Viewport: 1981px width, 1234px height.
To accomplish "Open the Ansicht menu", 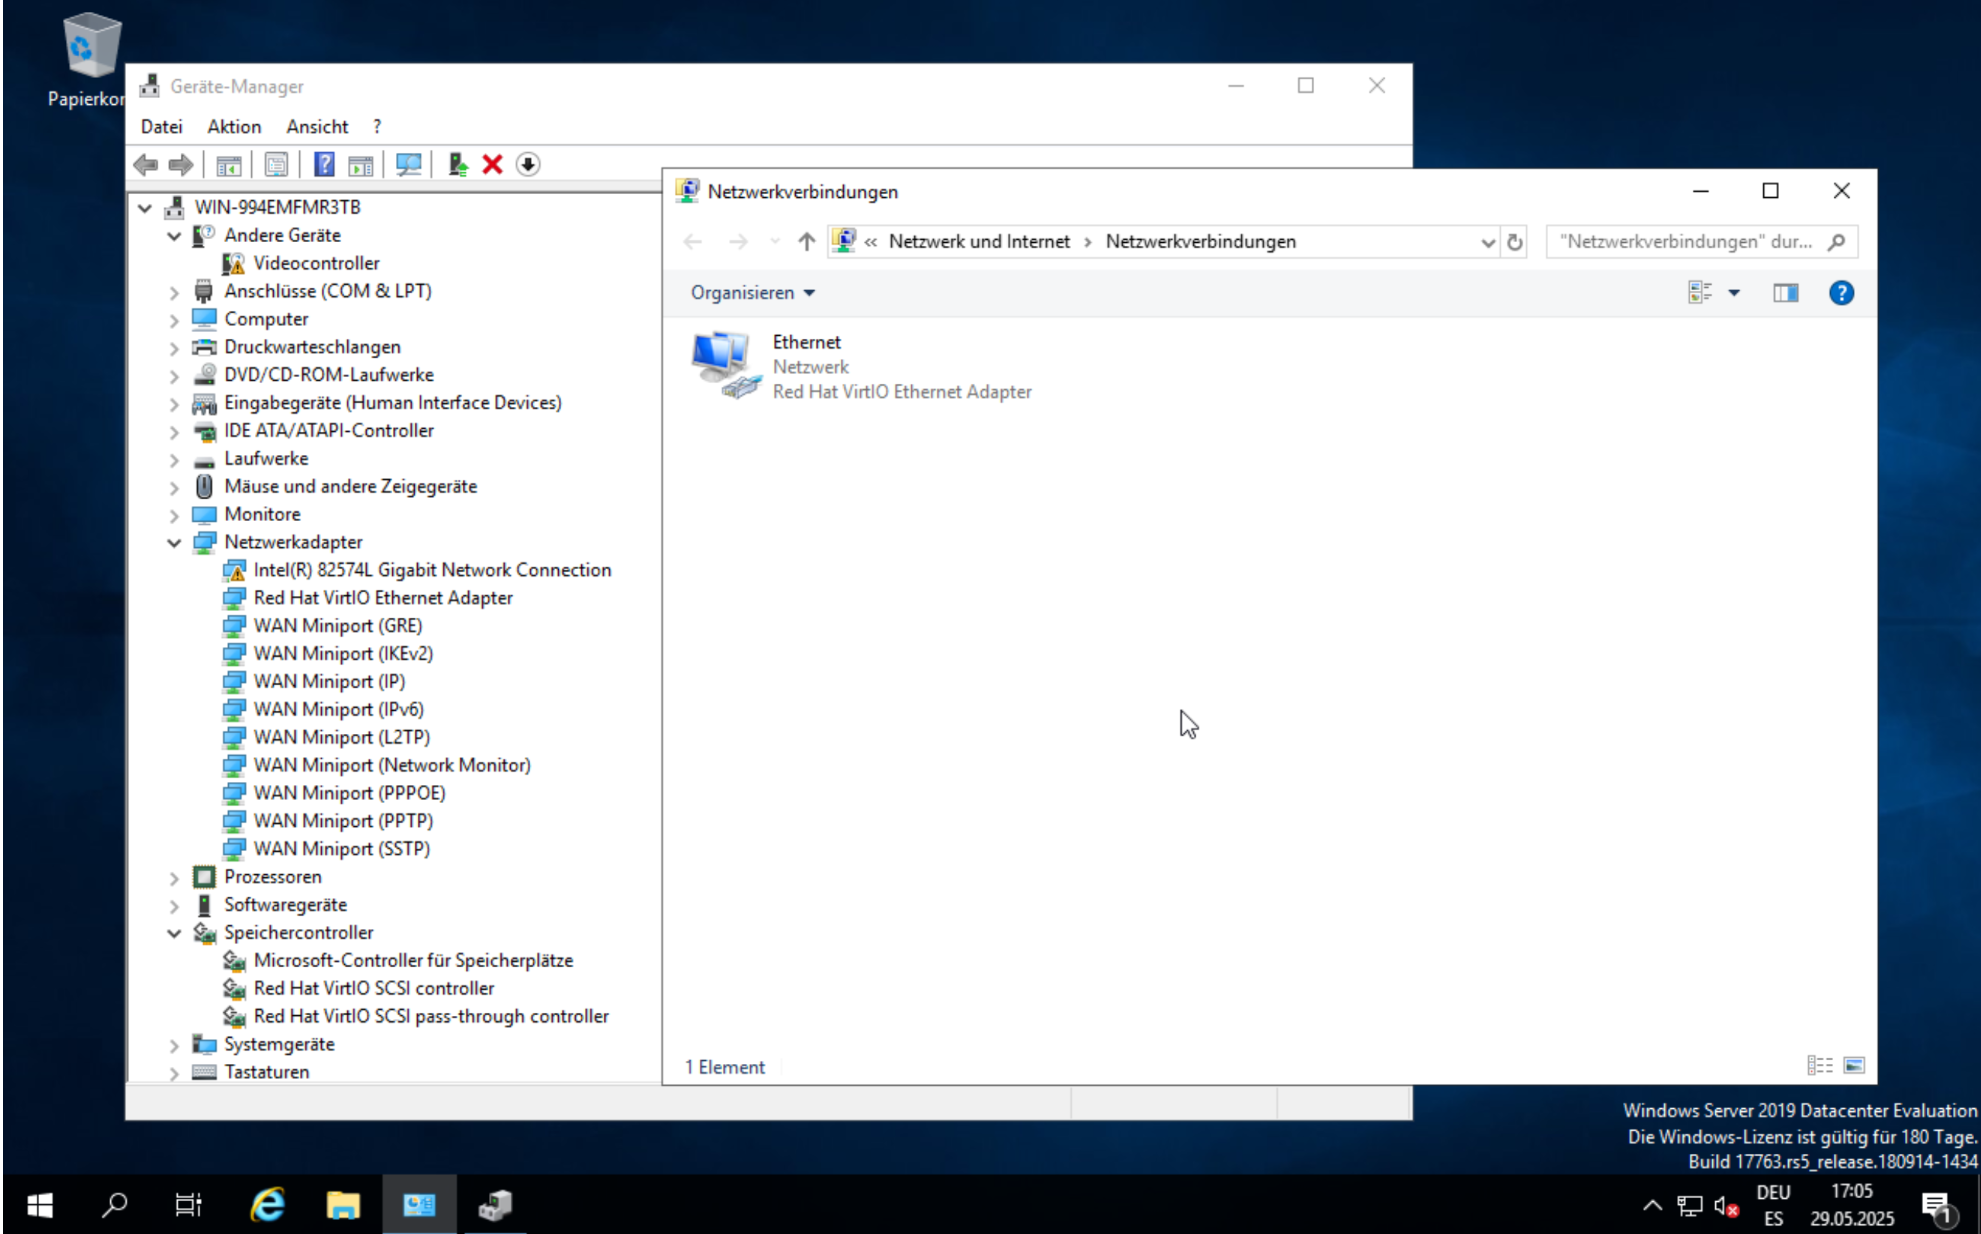I will 317,127.
